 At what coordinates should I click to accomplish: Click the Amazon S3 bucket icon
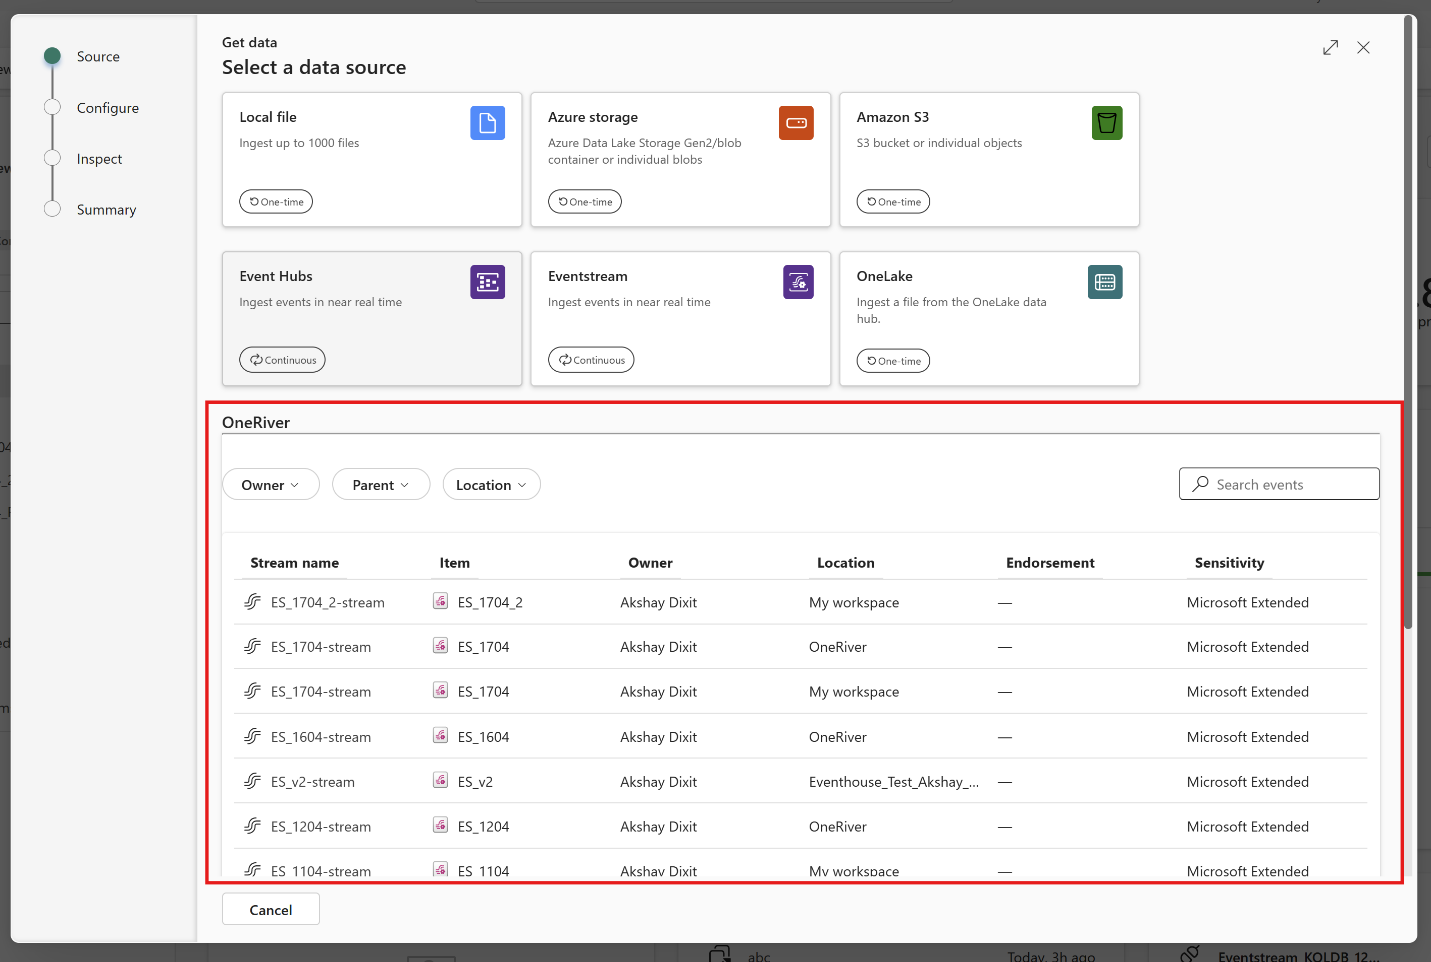click(x=1106, y=123)
